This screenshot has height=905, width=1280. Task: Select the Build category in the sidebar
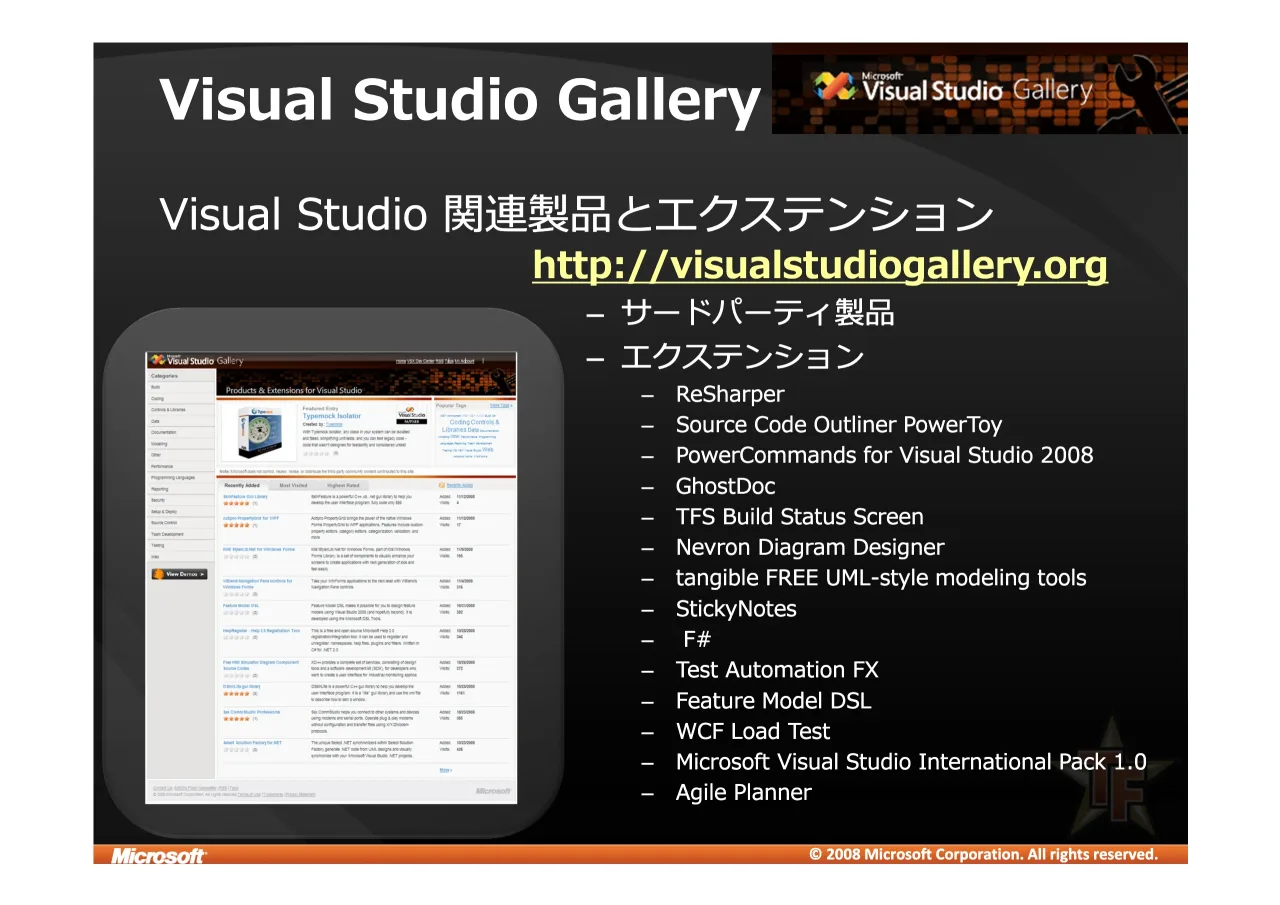click(x=181, y=387)
